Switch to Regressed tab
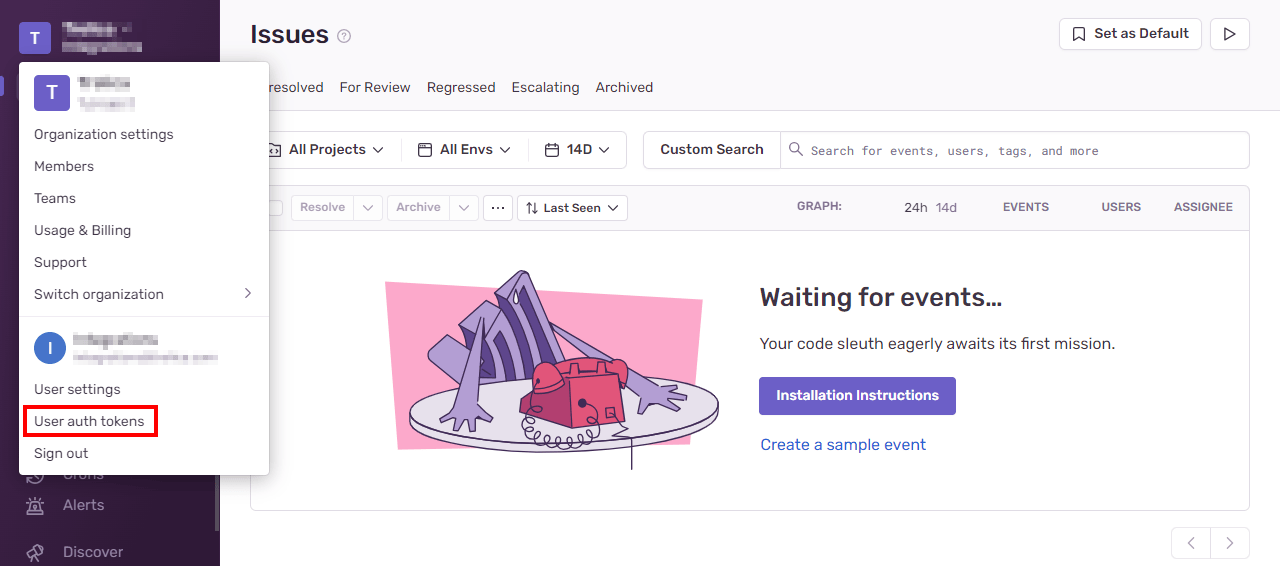 461,87
